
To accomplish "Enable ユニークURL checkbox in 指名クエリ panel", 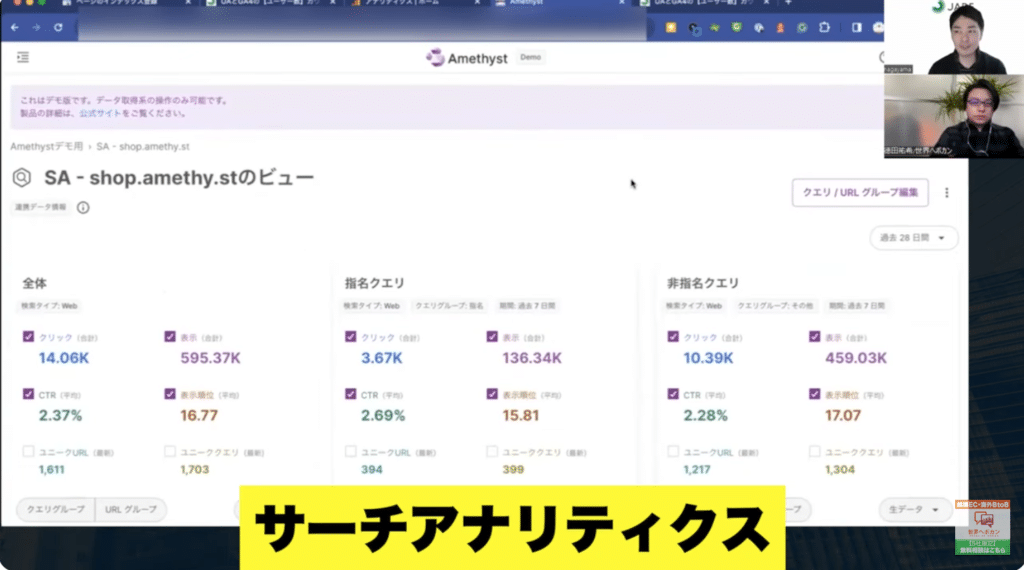I will point(351,452).
